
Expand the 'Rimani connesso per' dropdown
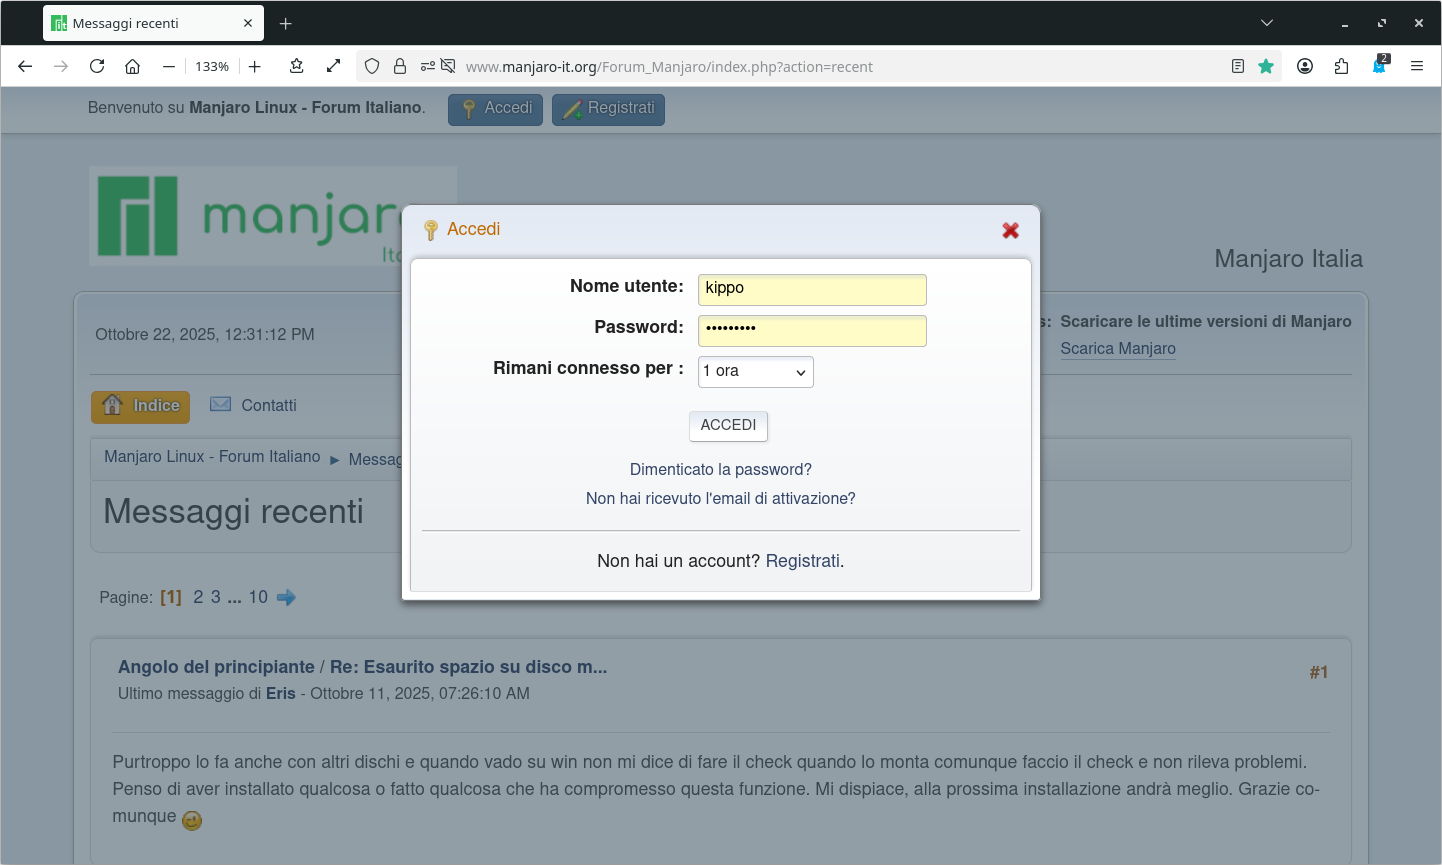click(755, 371)
